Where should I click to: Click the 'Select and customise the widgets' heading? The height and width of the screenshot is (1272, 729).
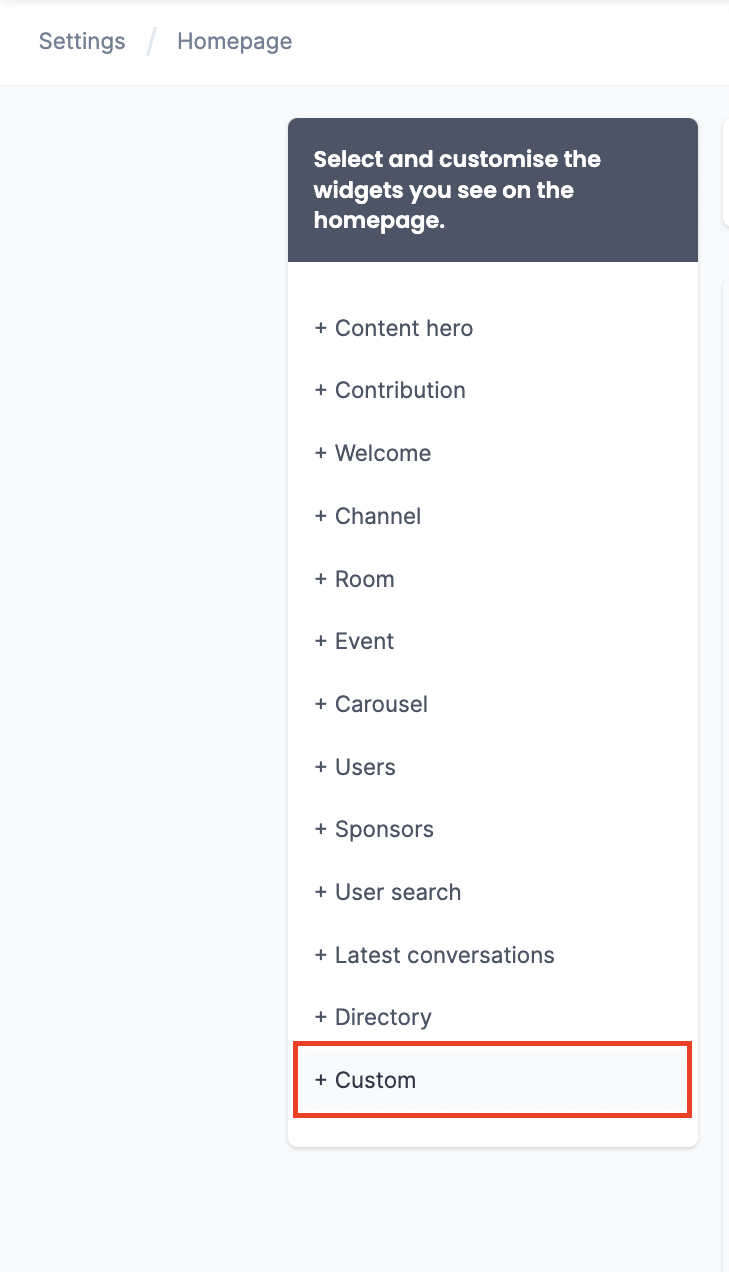pyautogui.click(x=457, y=190)
